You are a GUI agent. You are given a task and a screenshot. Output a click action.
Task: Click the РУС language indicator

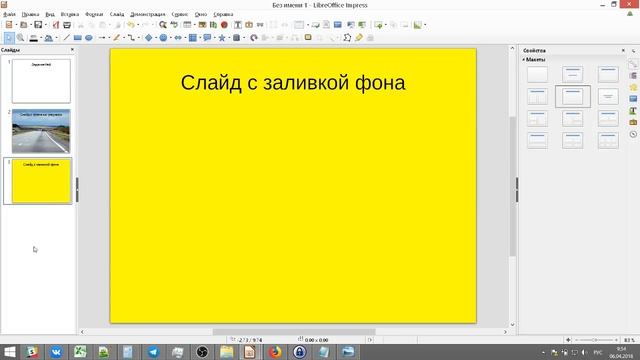598,352
